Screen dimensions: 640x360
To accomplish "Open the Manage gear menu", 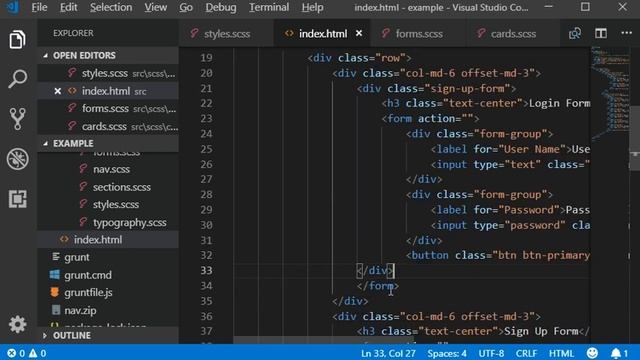I will coord(17,324).
